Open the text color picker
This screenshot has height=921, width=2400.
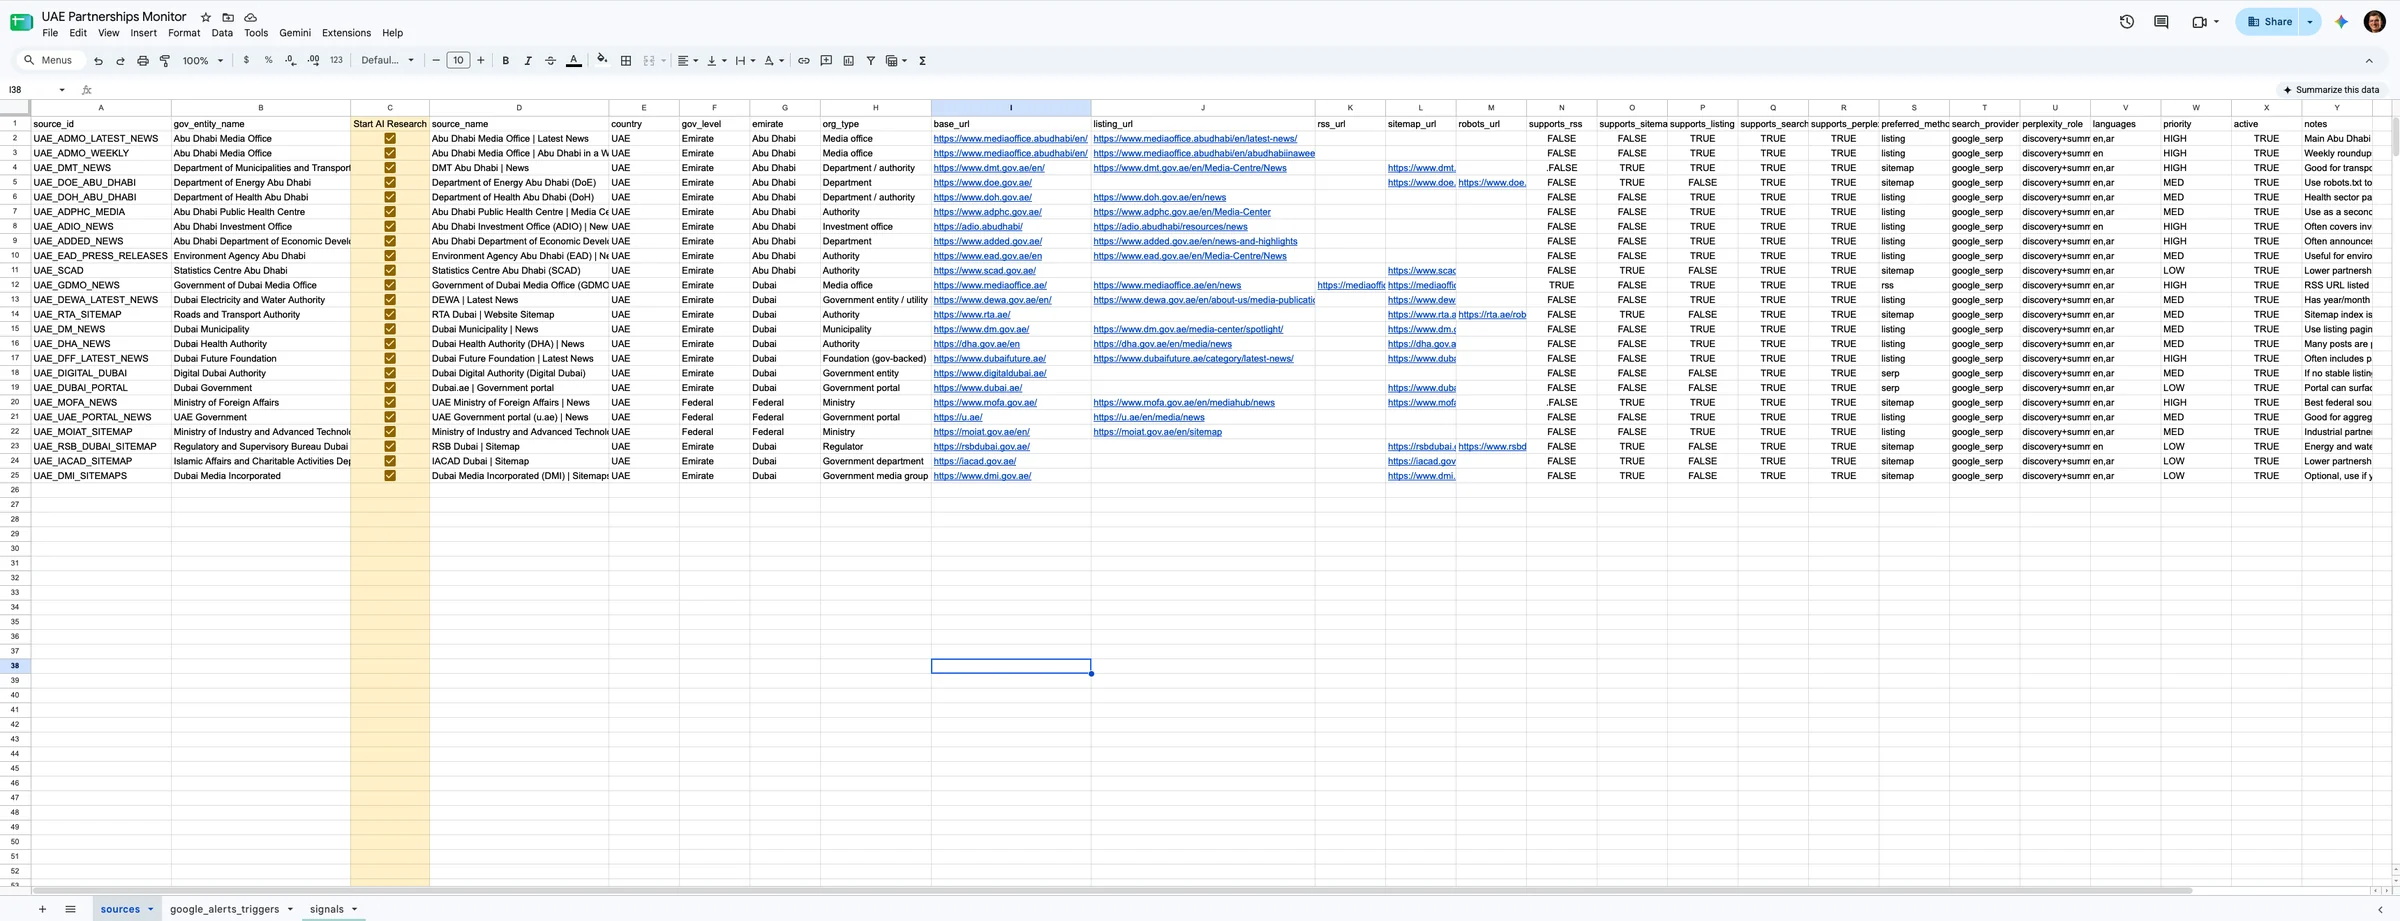coord(574,61)
